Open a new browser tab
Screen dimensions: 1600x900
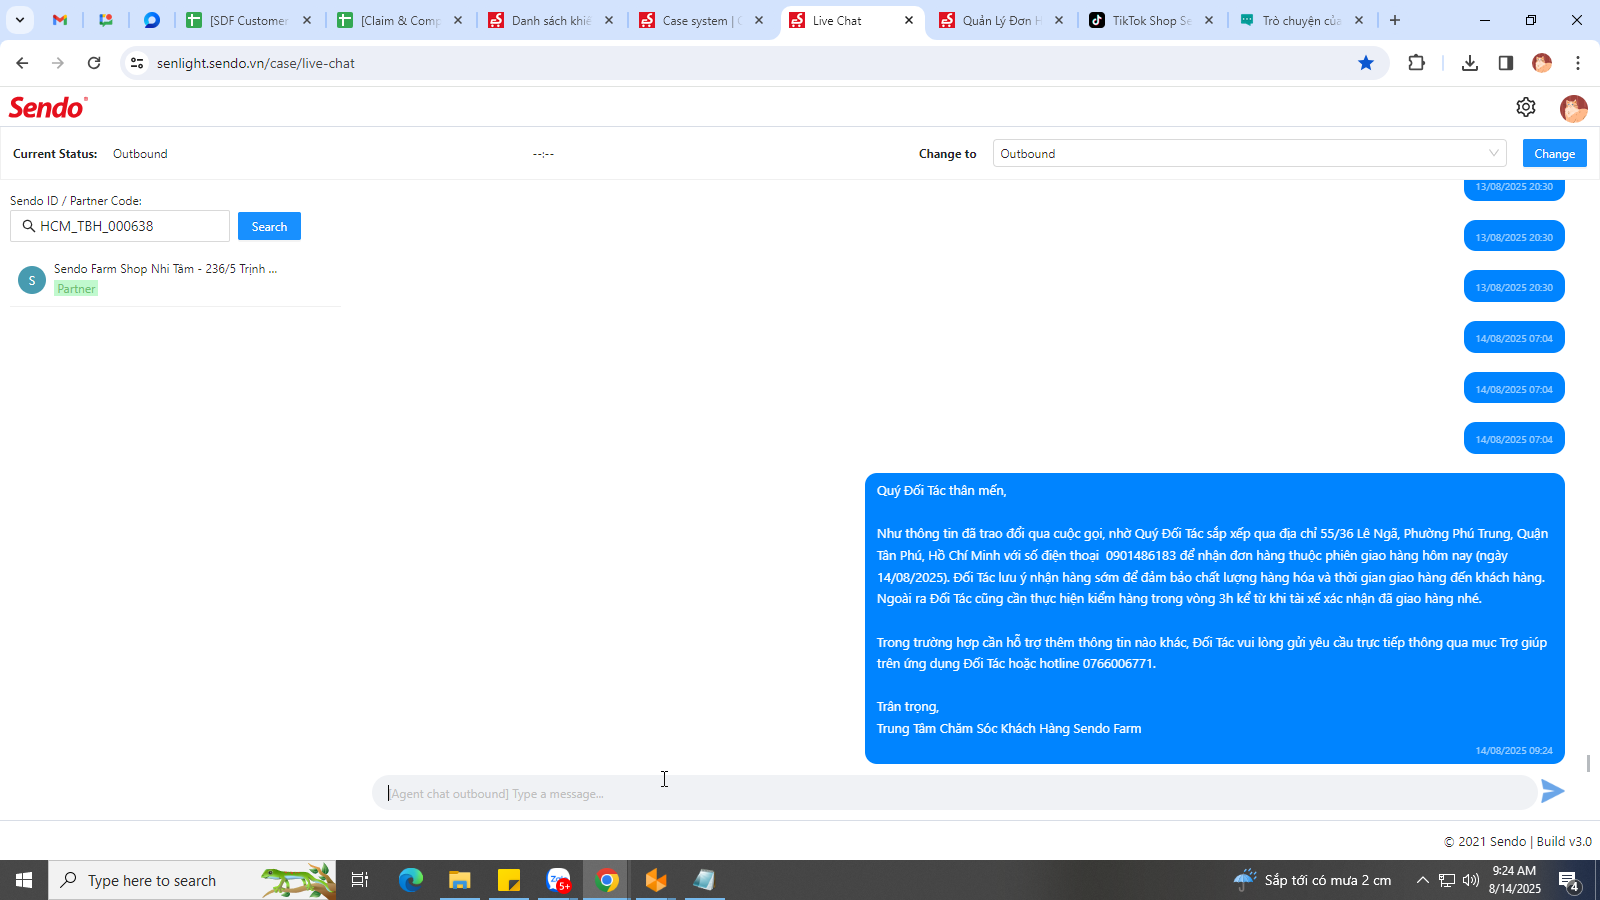(1395, 20)
